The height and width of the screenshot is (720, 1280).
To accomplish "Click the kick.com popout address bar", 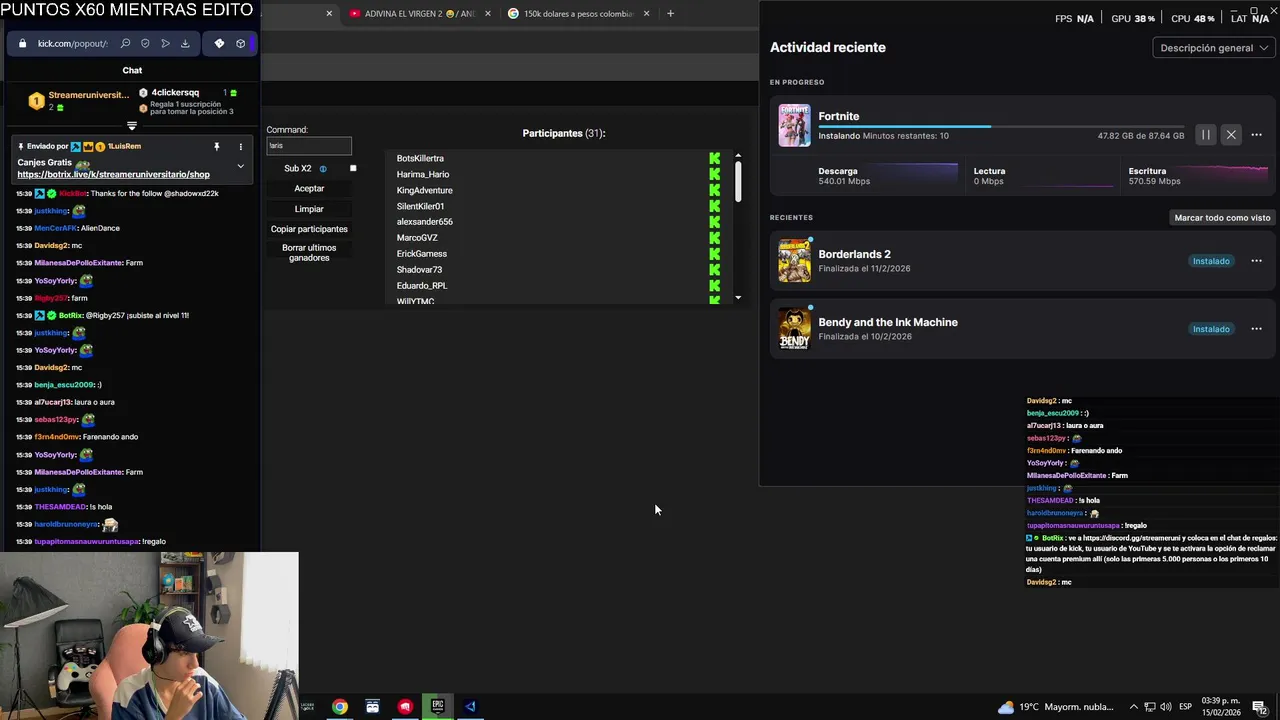I will tap(72, 44).
